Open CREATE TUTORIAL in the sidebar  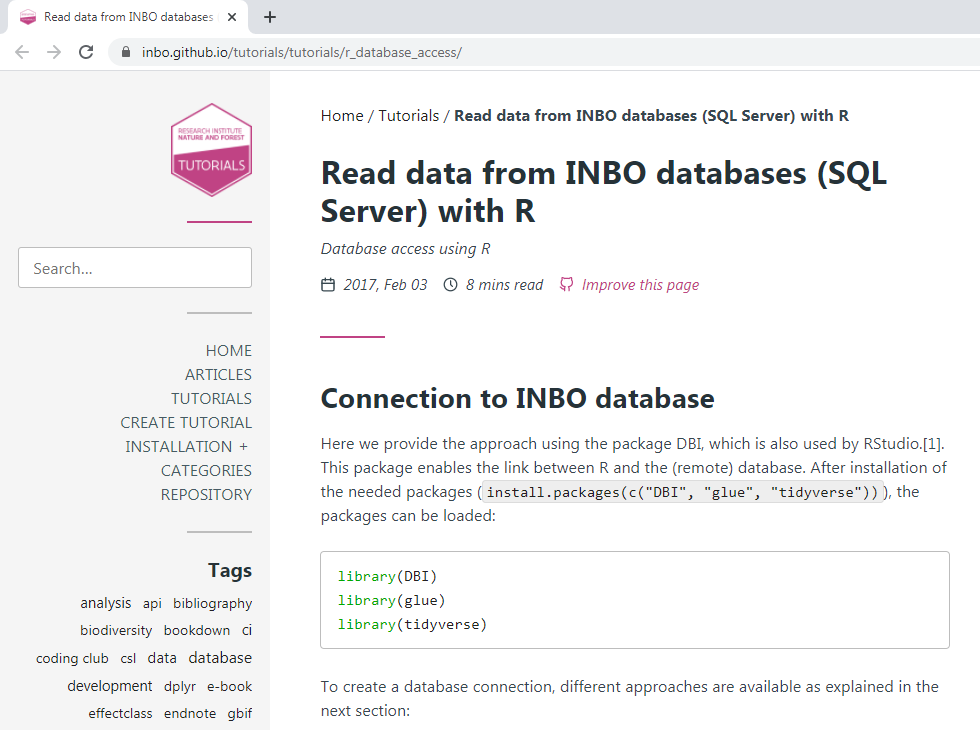point(186,422)
